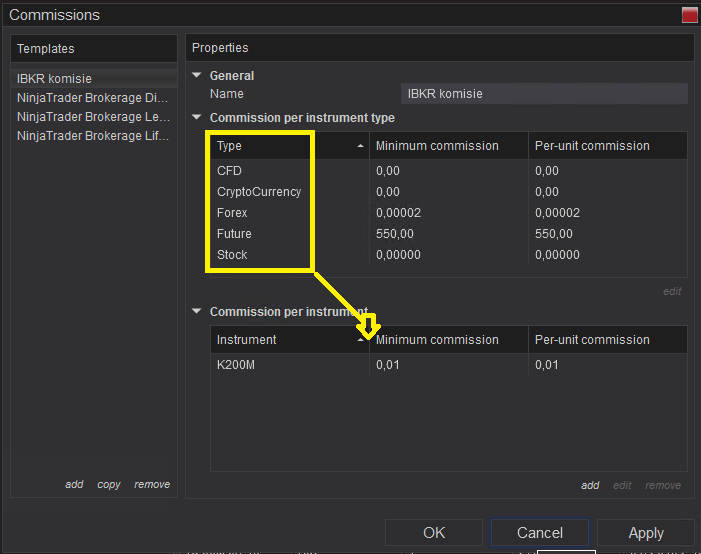
Task: Click Stock per-unit commission 0,00000
Action: tap(557, 255)
